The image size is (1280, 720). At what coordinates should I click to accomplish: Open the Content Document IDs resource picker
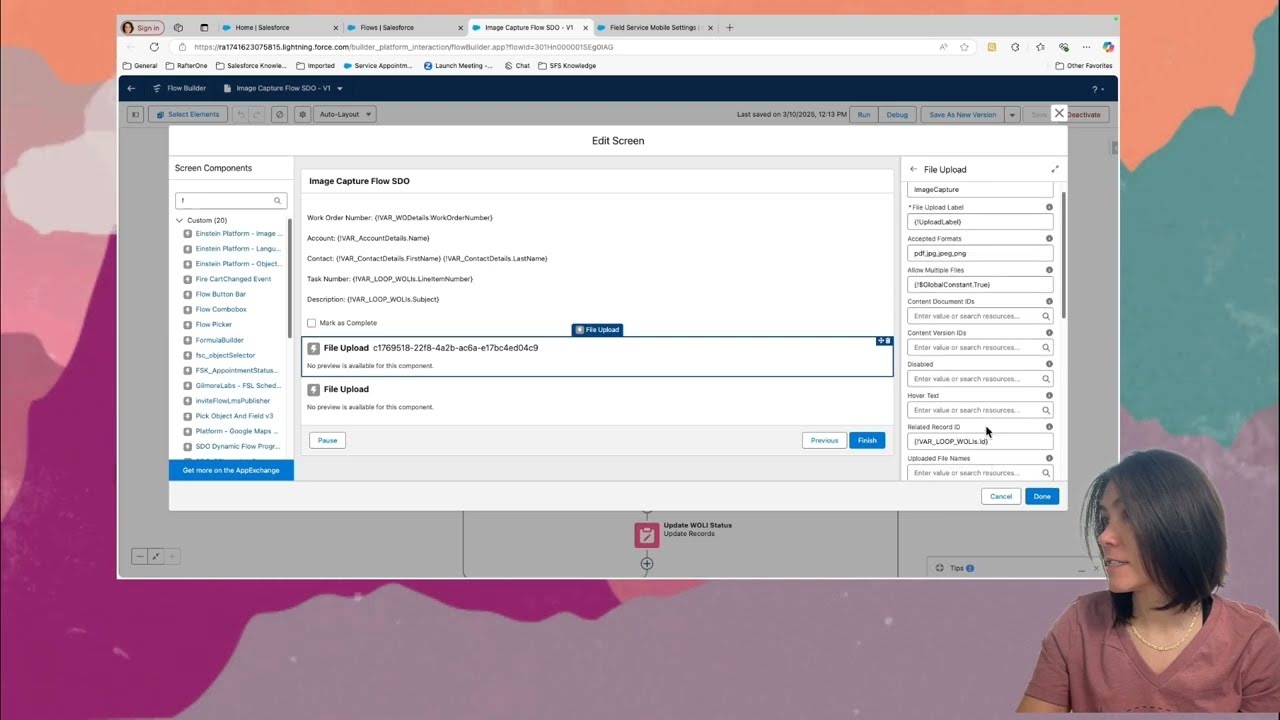click(x=979, y=316)
